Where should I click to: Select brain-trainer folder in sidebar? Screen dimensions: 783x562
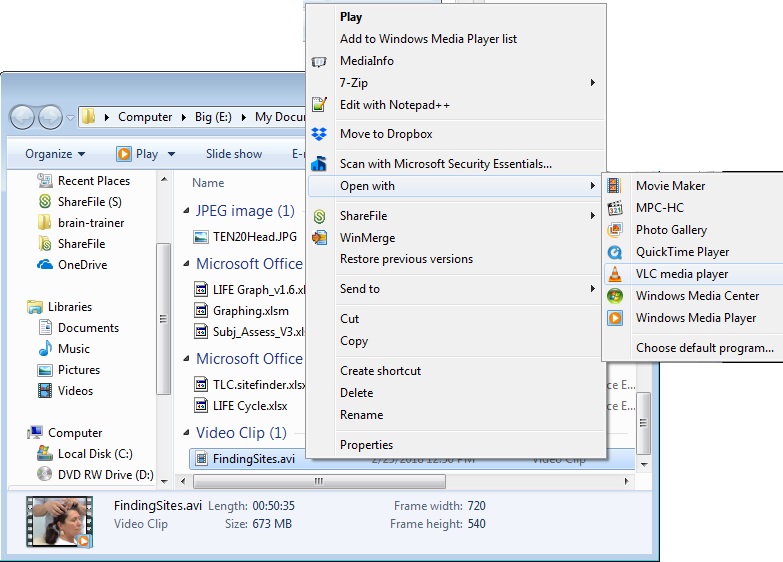pyautogui.click(x=91, y=223)
